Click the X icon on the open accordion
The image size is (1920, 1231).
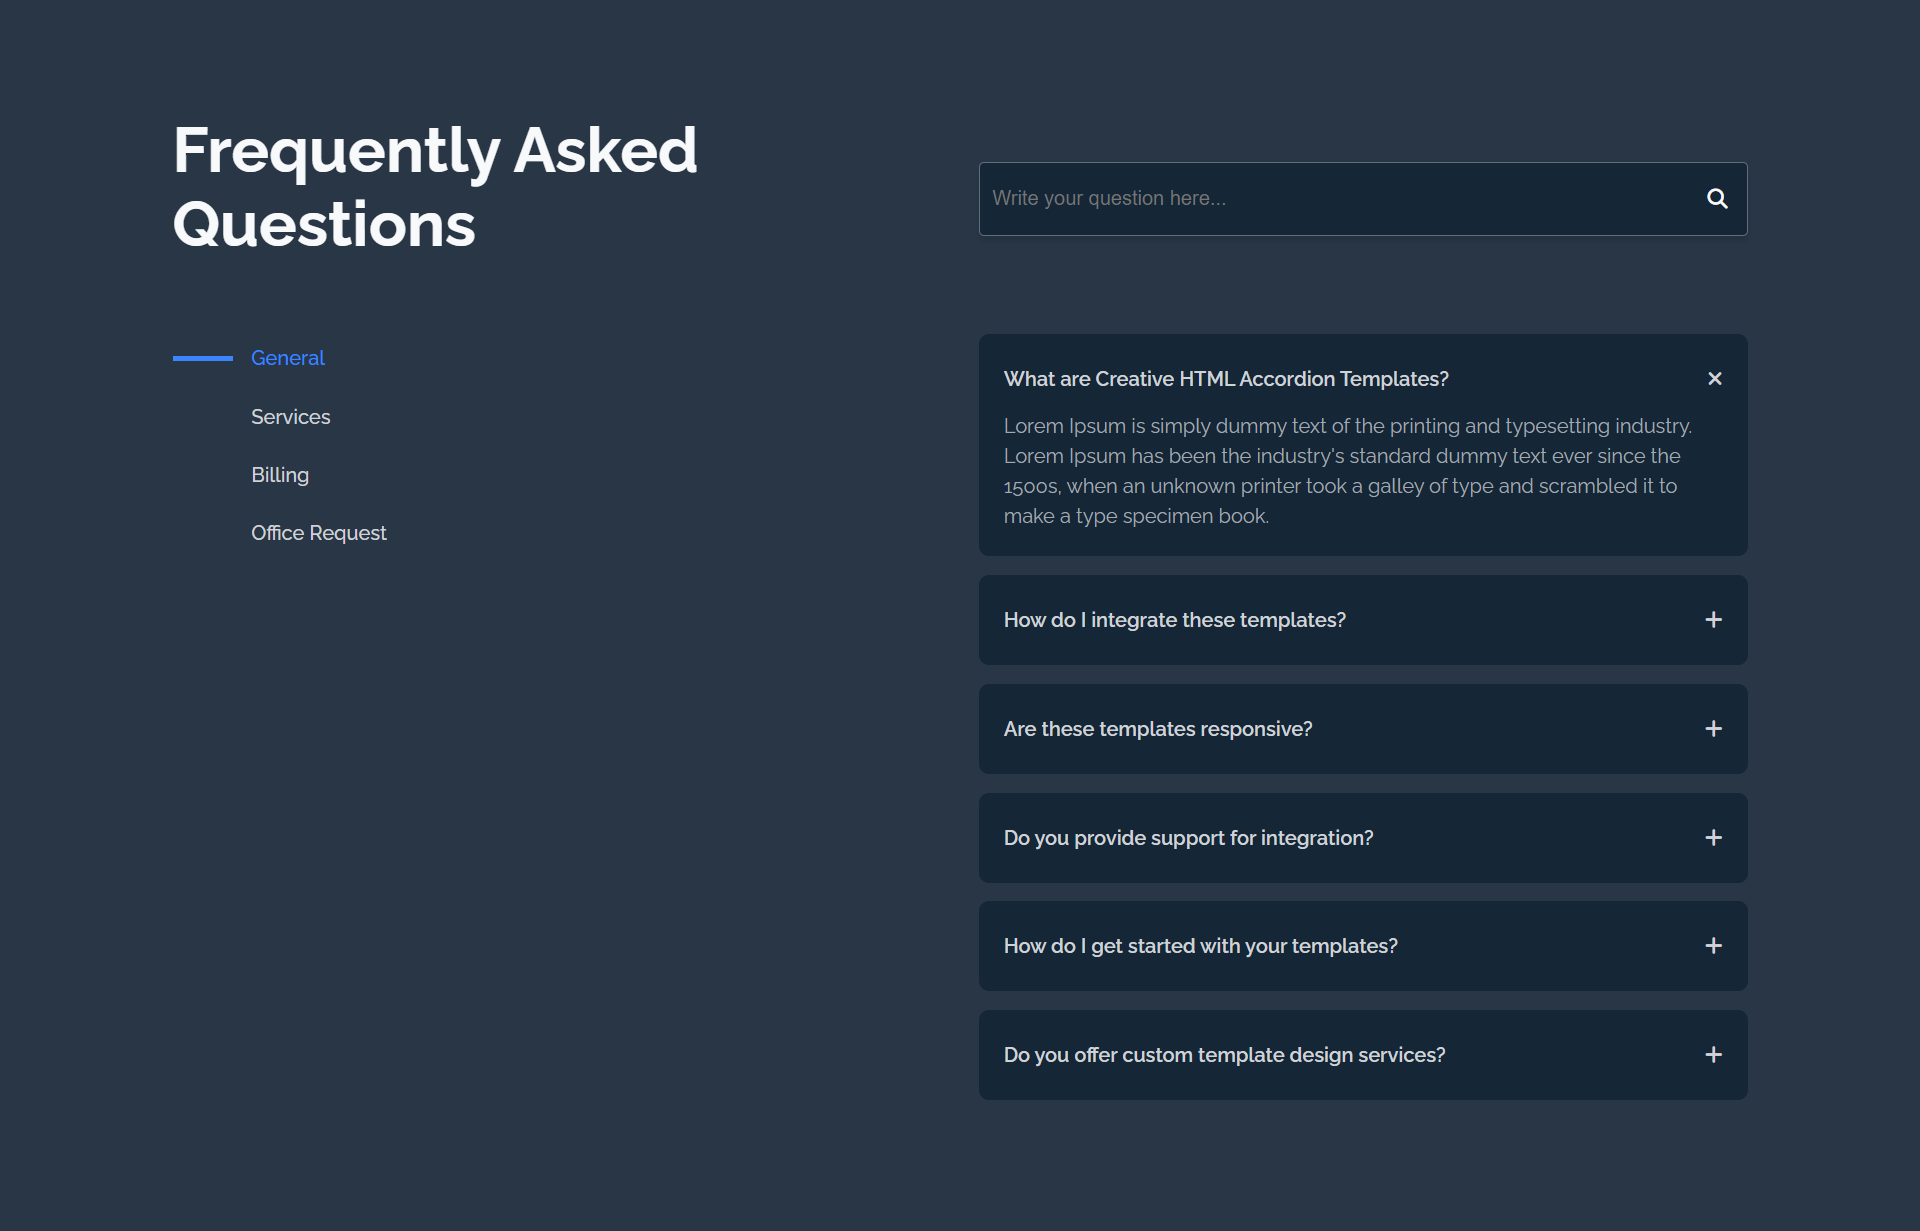(x=1714, y=379)
